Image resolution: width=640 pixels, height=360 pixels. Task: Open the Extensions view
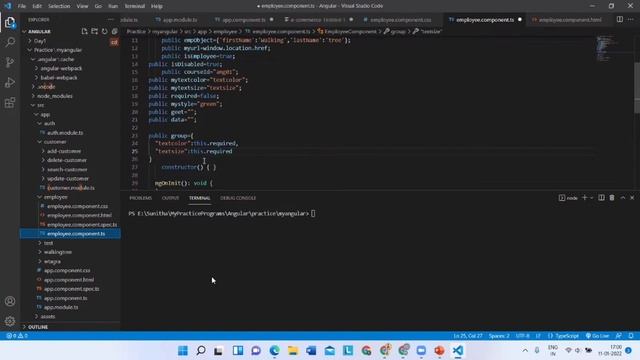[10, 102]
